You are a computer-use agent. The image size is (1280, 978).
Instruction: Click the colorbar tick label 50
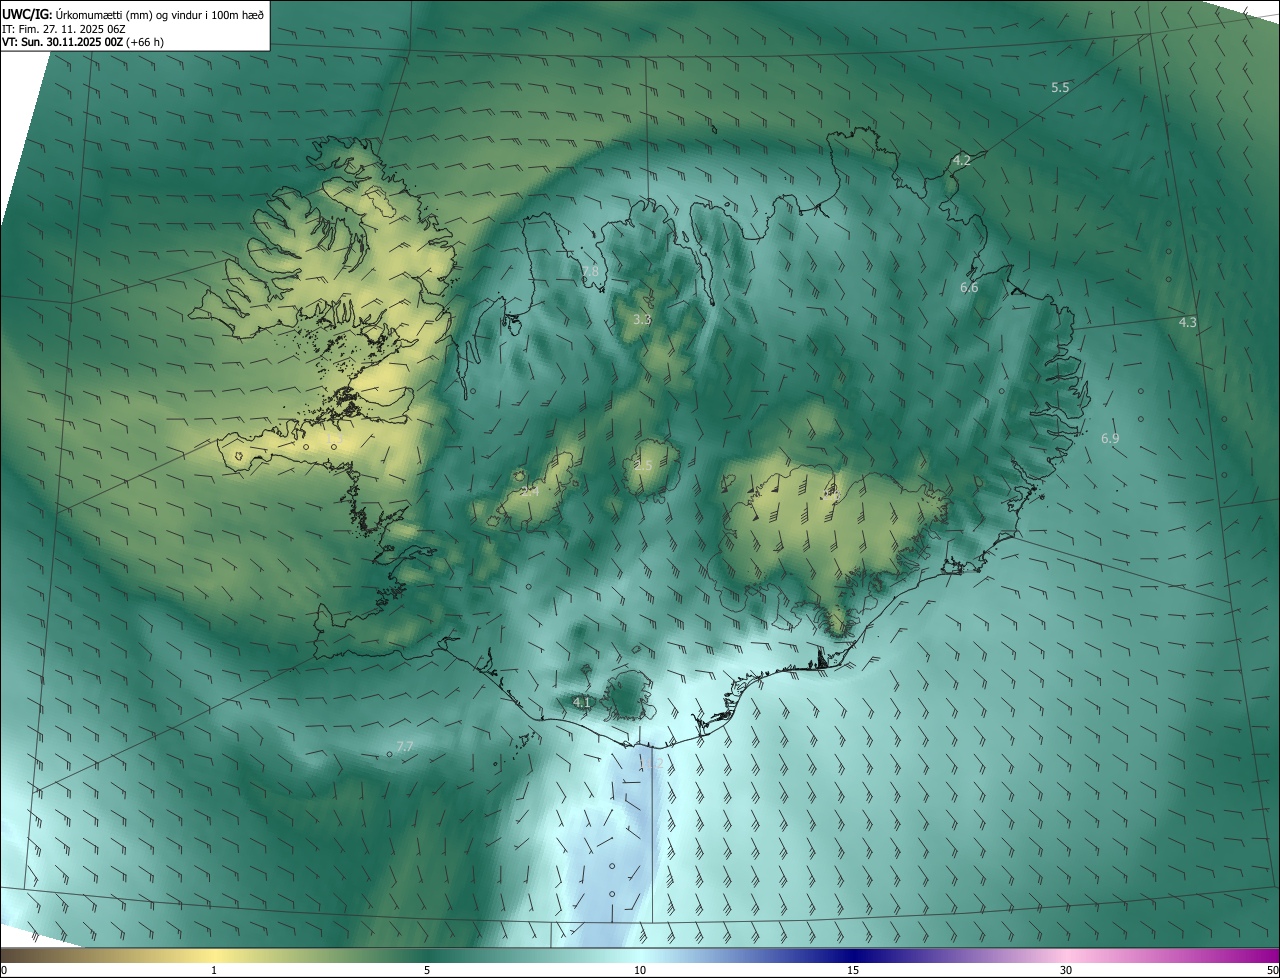1272,970
